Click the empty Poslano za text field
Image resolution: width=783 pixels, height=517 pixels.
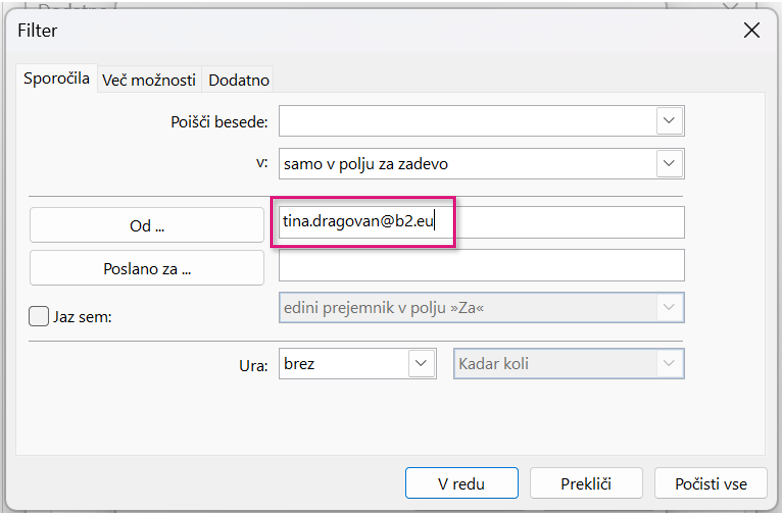coord(481,265)
